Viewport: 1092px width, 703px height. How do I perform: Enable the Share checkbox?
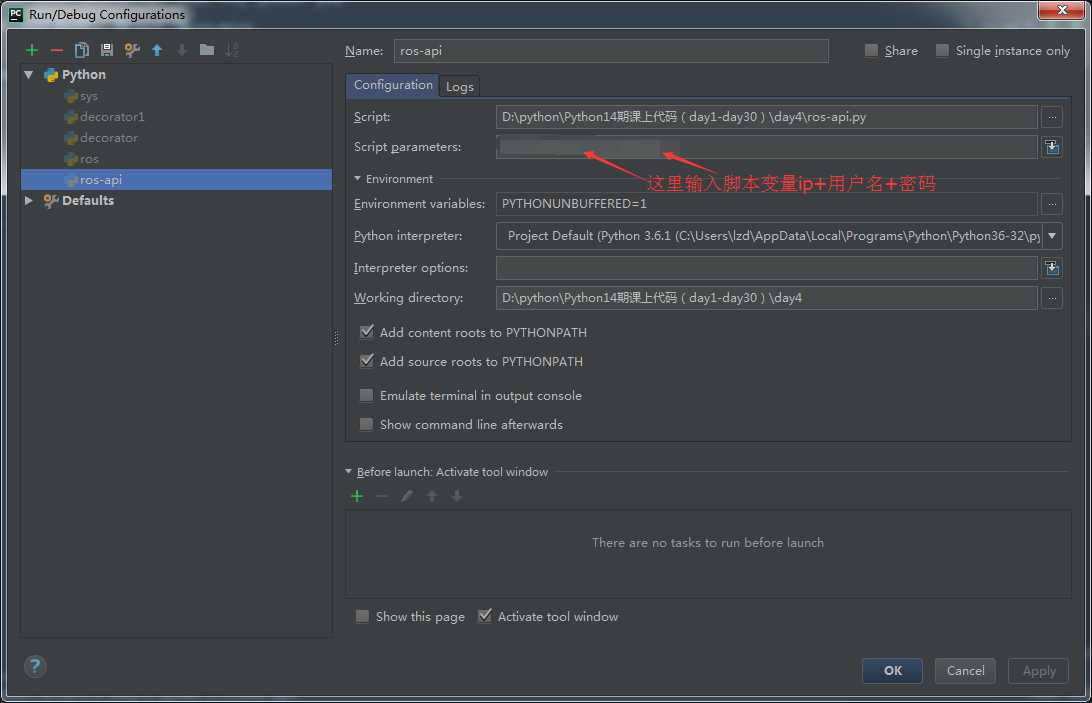(x=871, y=50)
